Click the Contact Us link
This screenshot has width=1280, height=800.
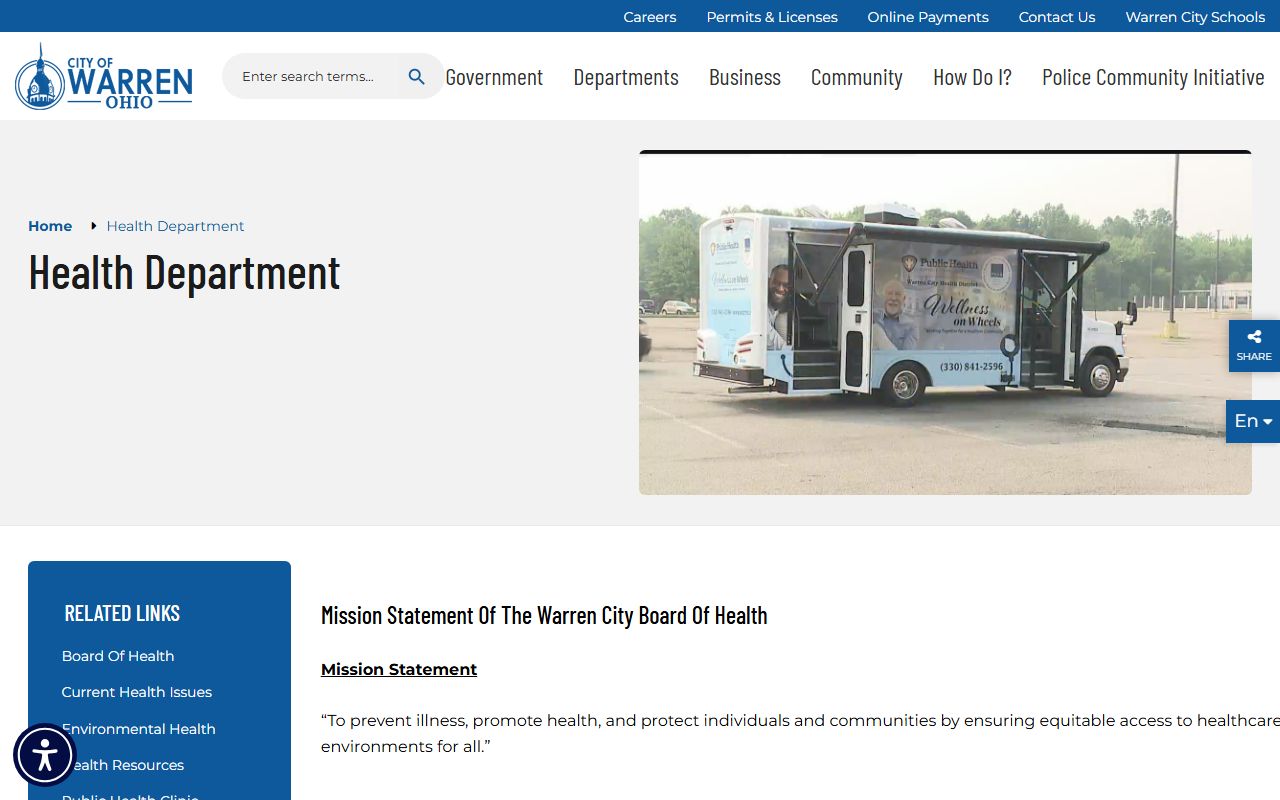[1057, 17]
